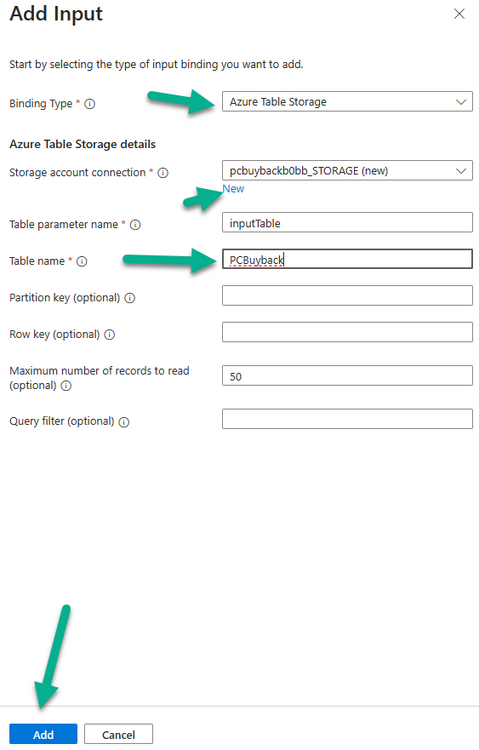The width and height of the screenshot is (479, 750).
Task: Click the Add button
Action: tap(43, 734)
